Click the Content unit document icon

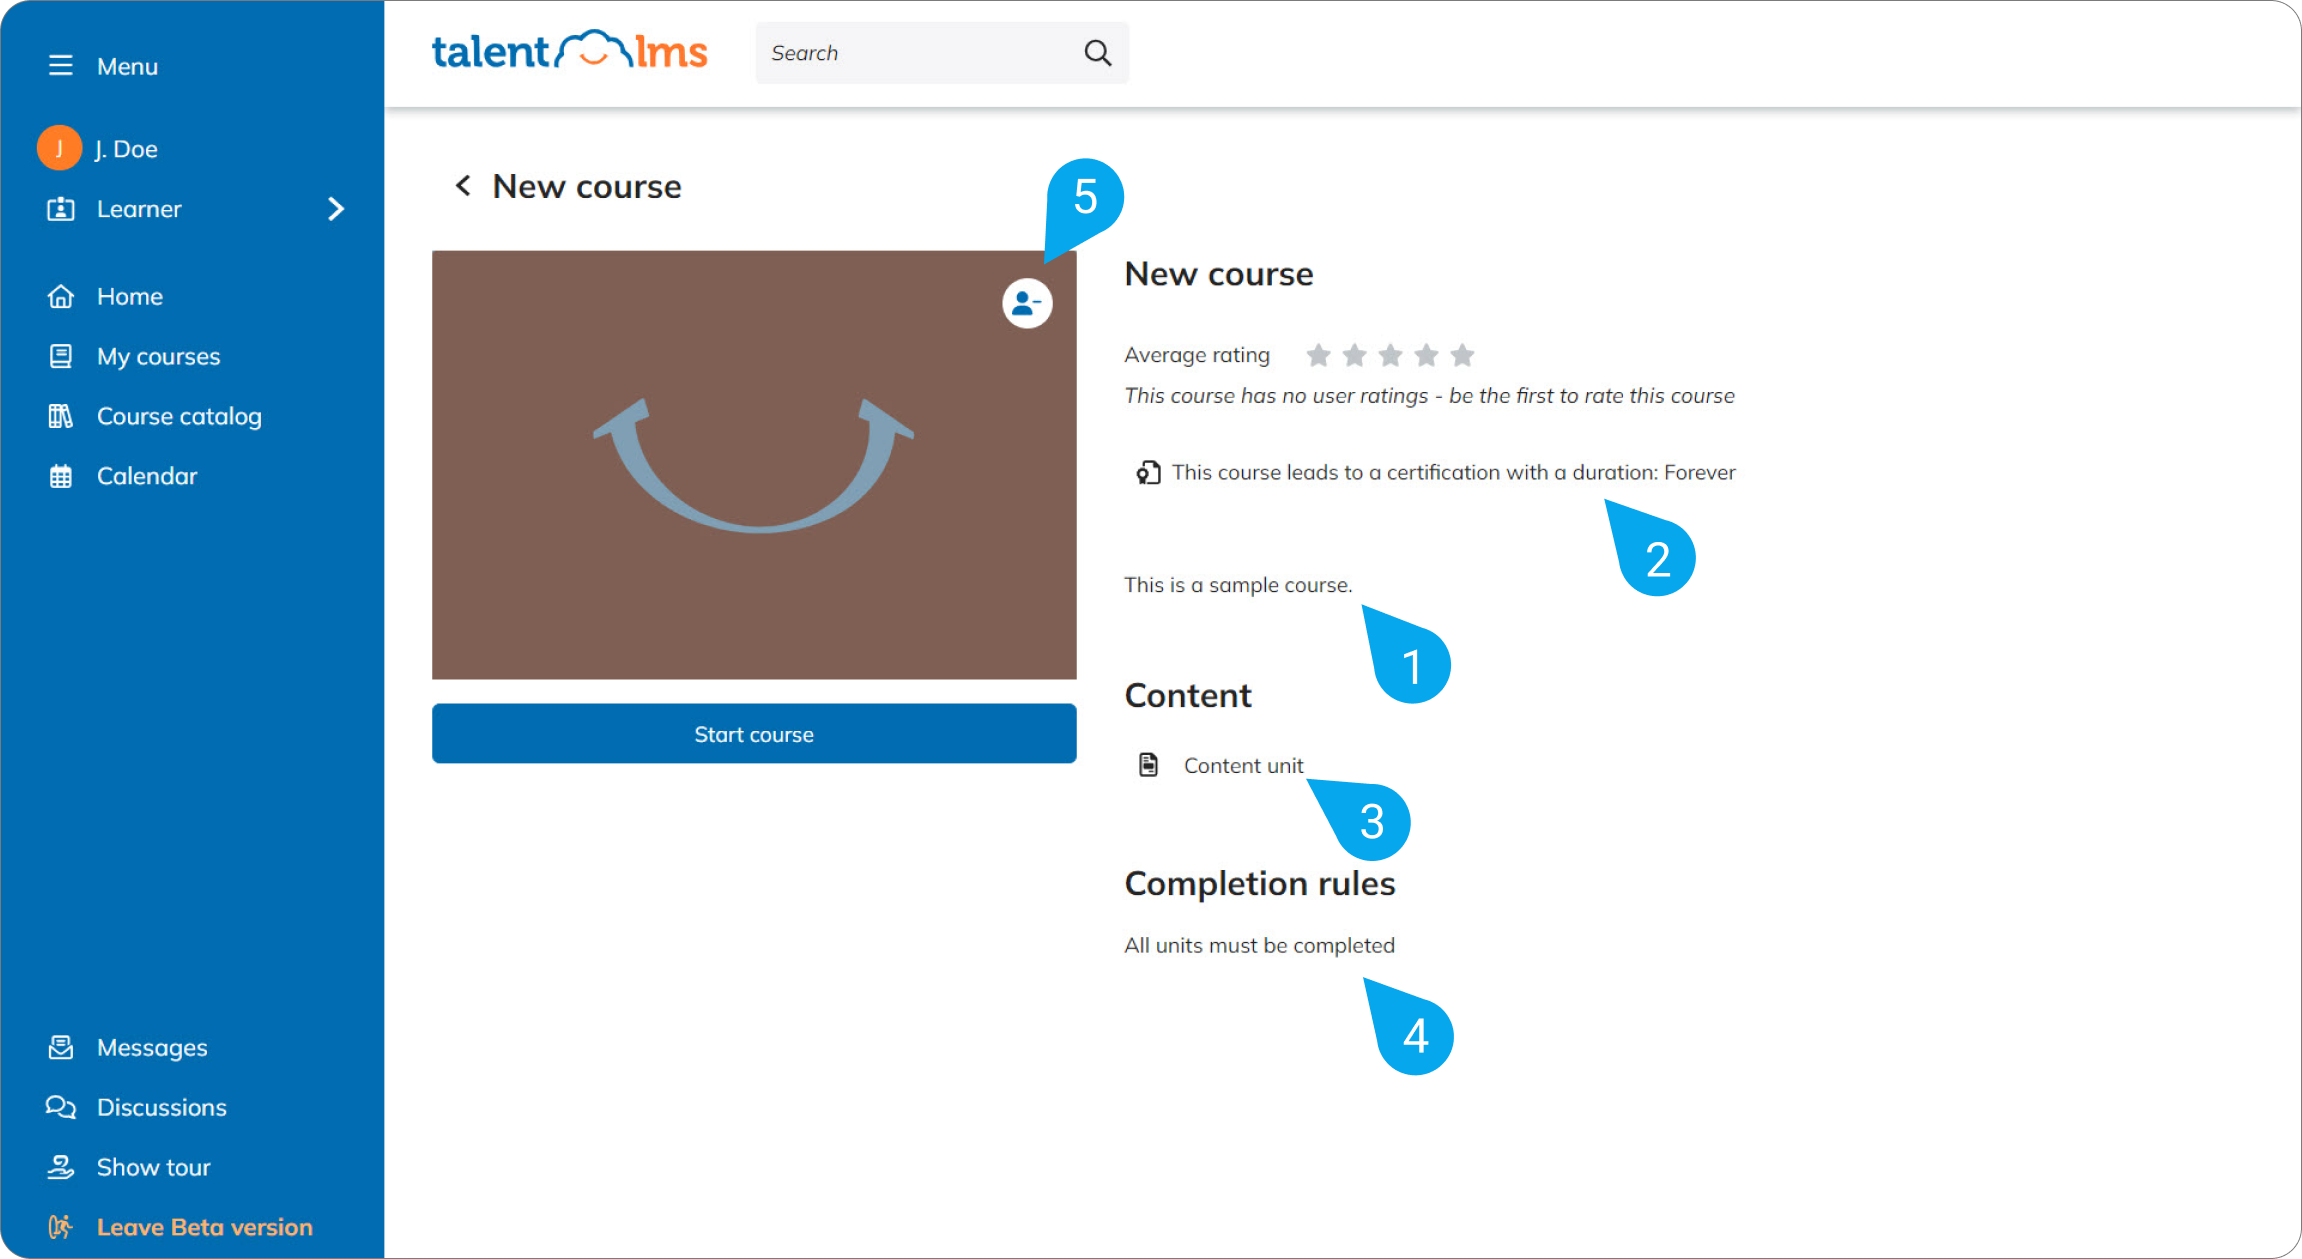1147,764
